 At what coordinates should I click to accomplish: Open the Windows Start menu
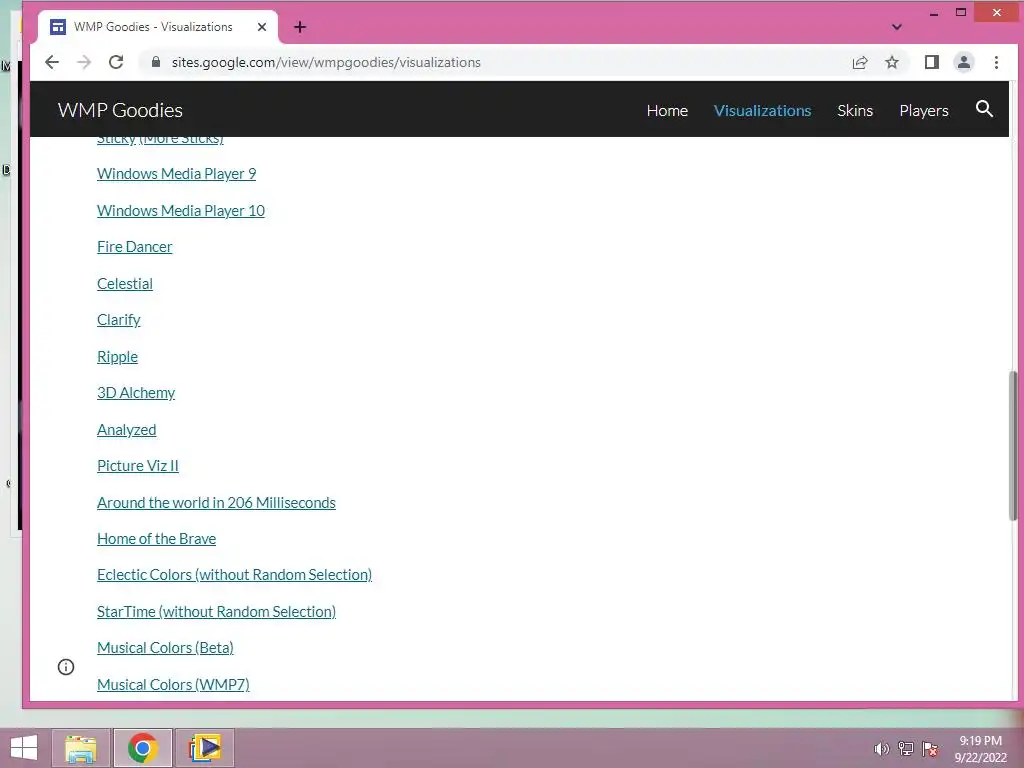[24, 748]
